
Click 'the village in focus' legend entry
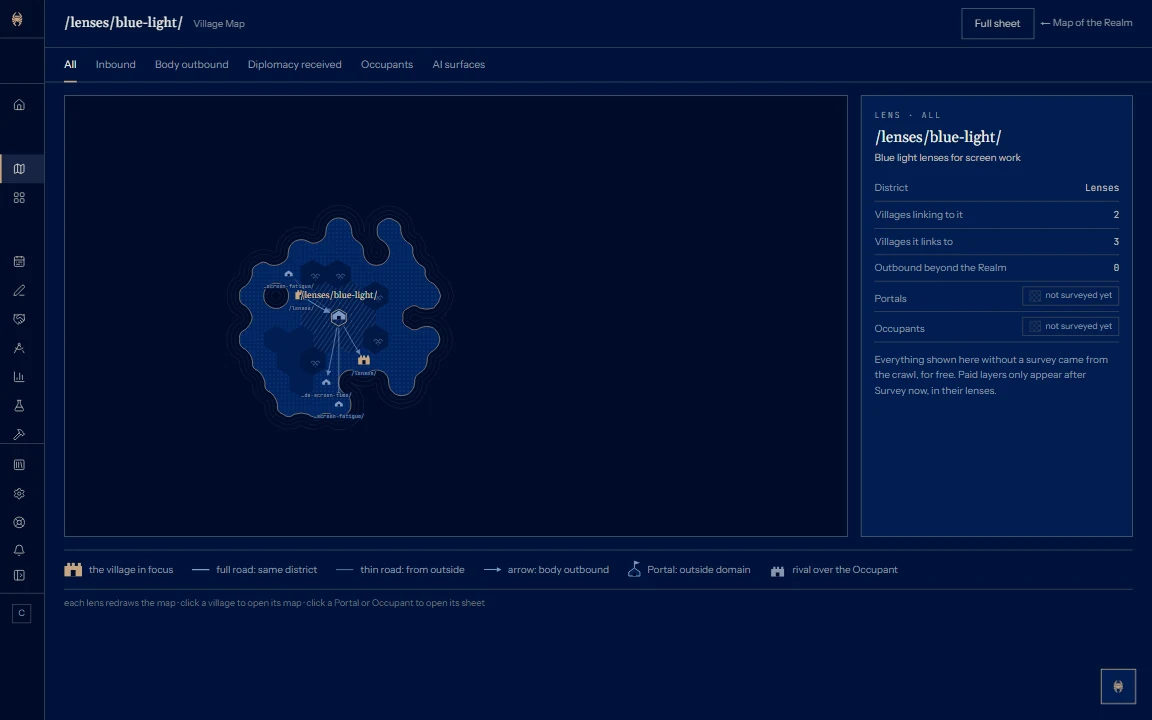119,569
